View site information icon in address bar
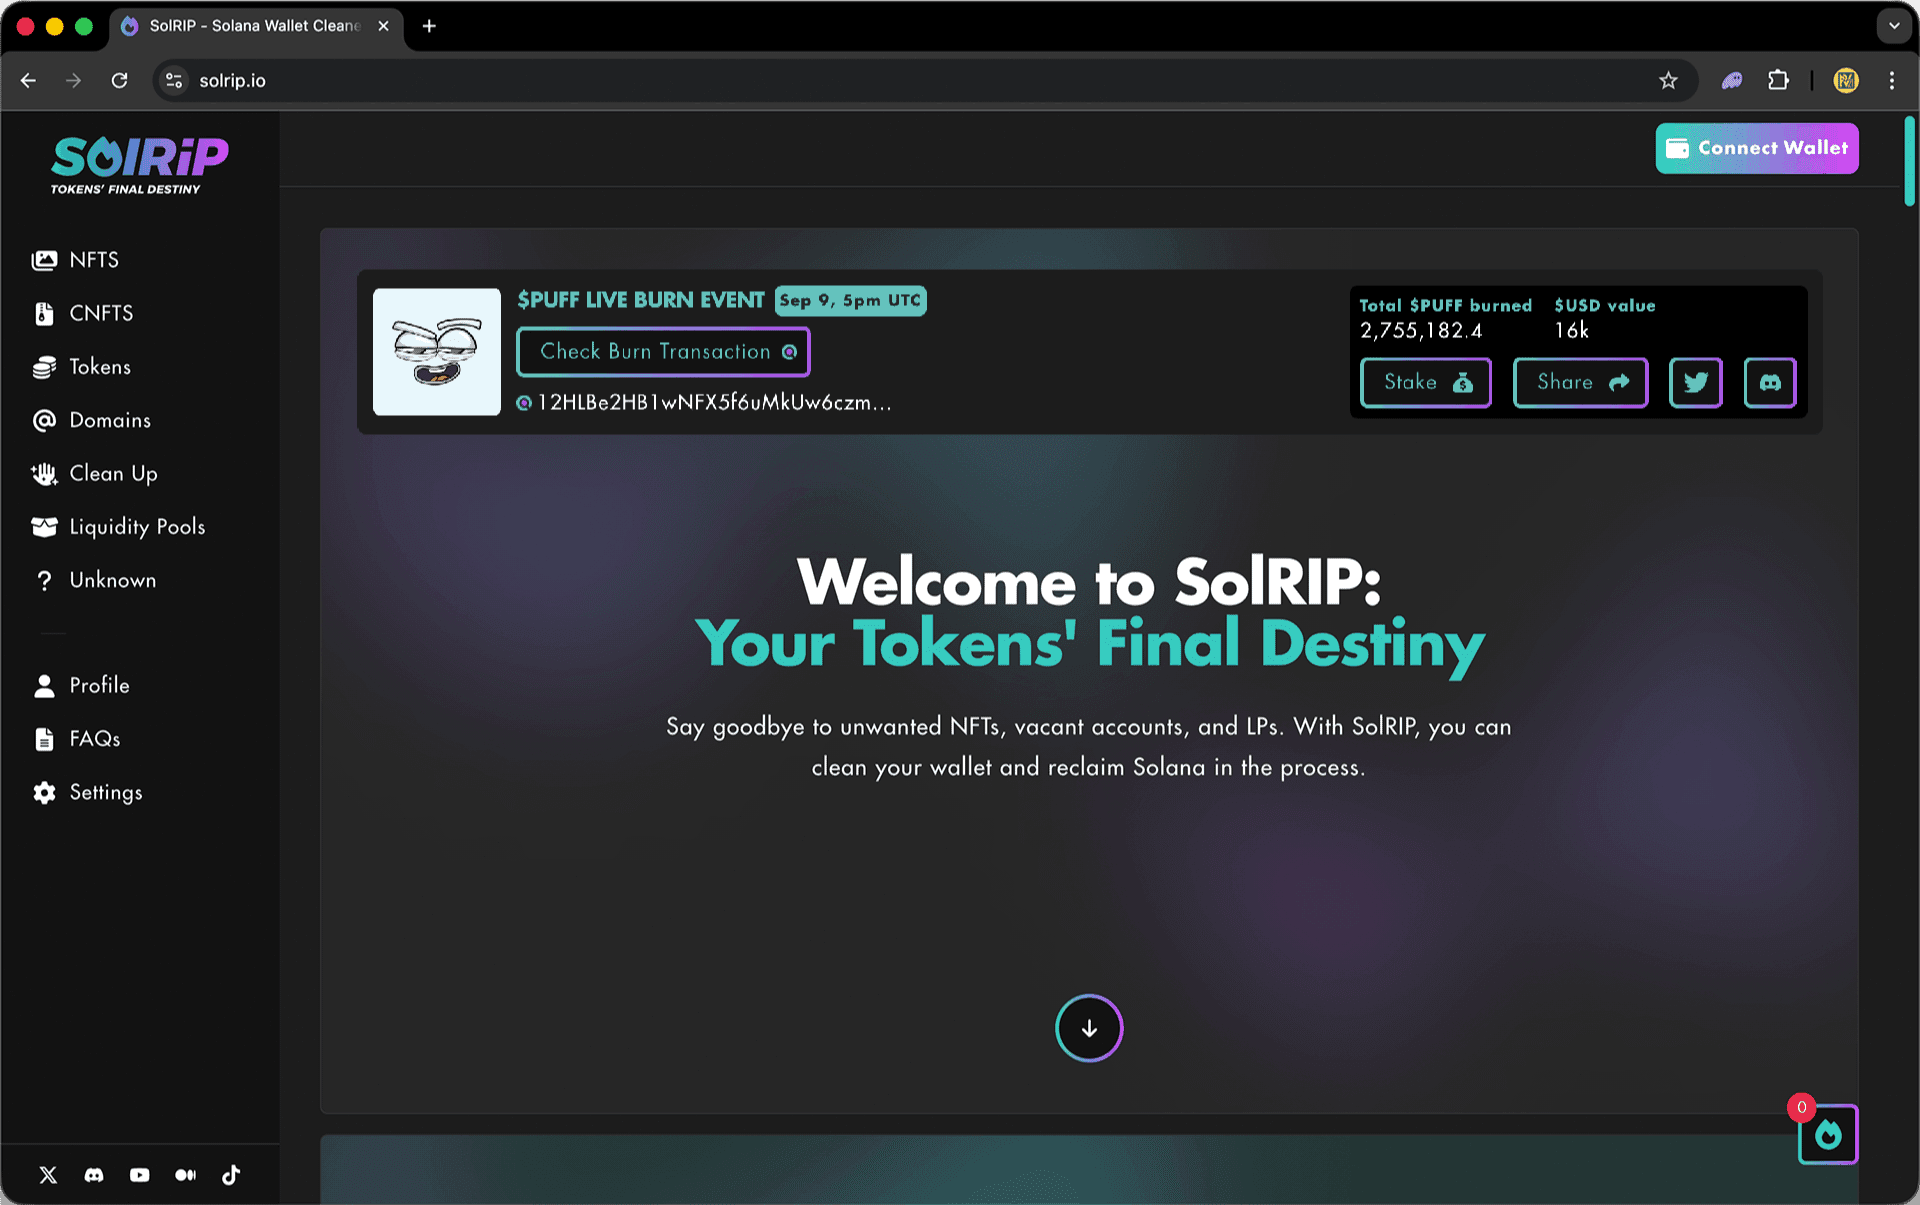 pyautogui.click(x=174, y=81)
